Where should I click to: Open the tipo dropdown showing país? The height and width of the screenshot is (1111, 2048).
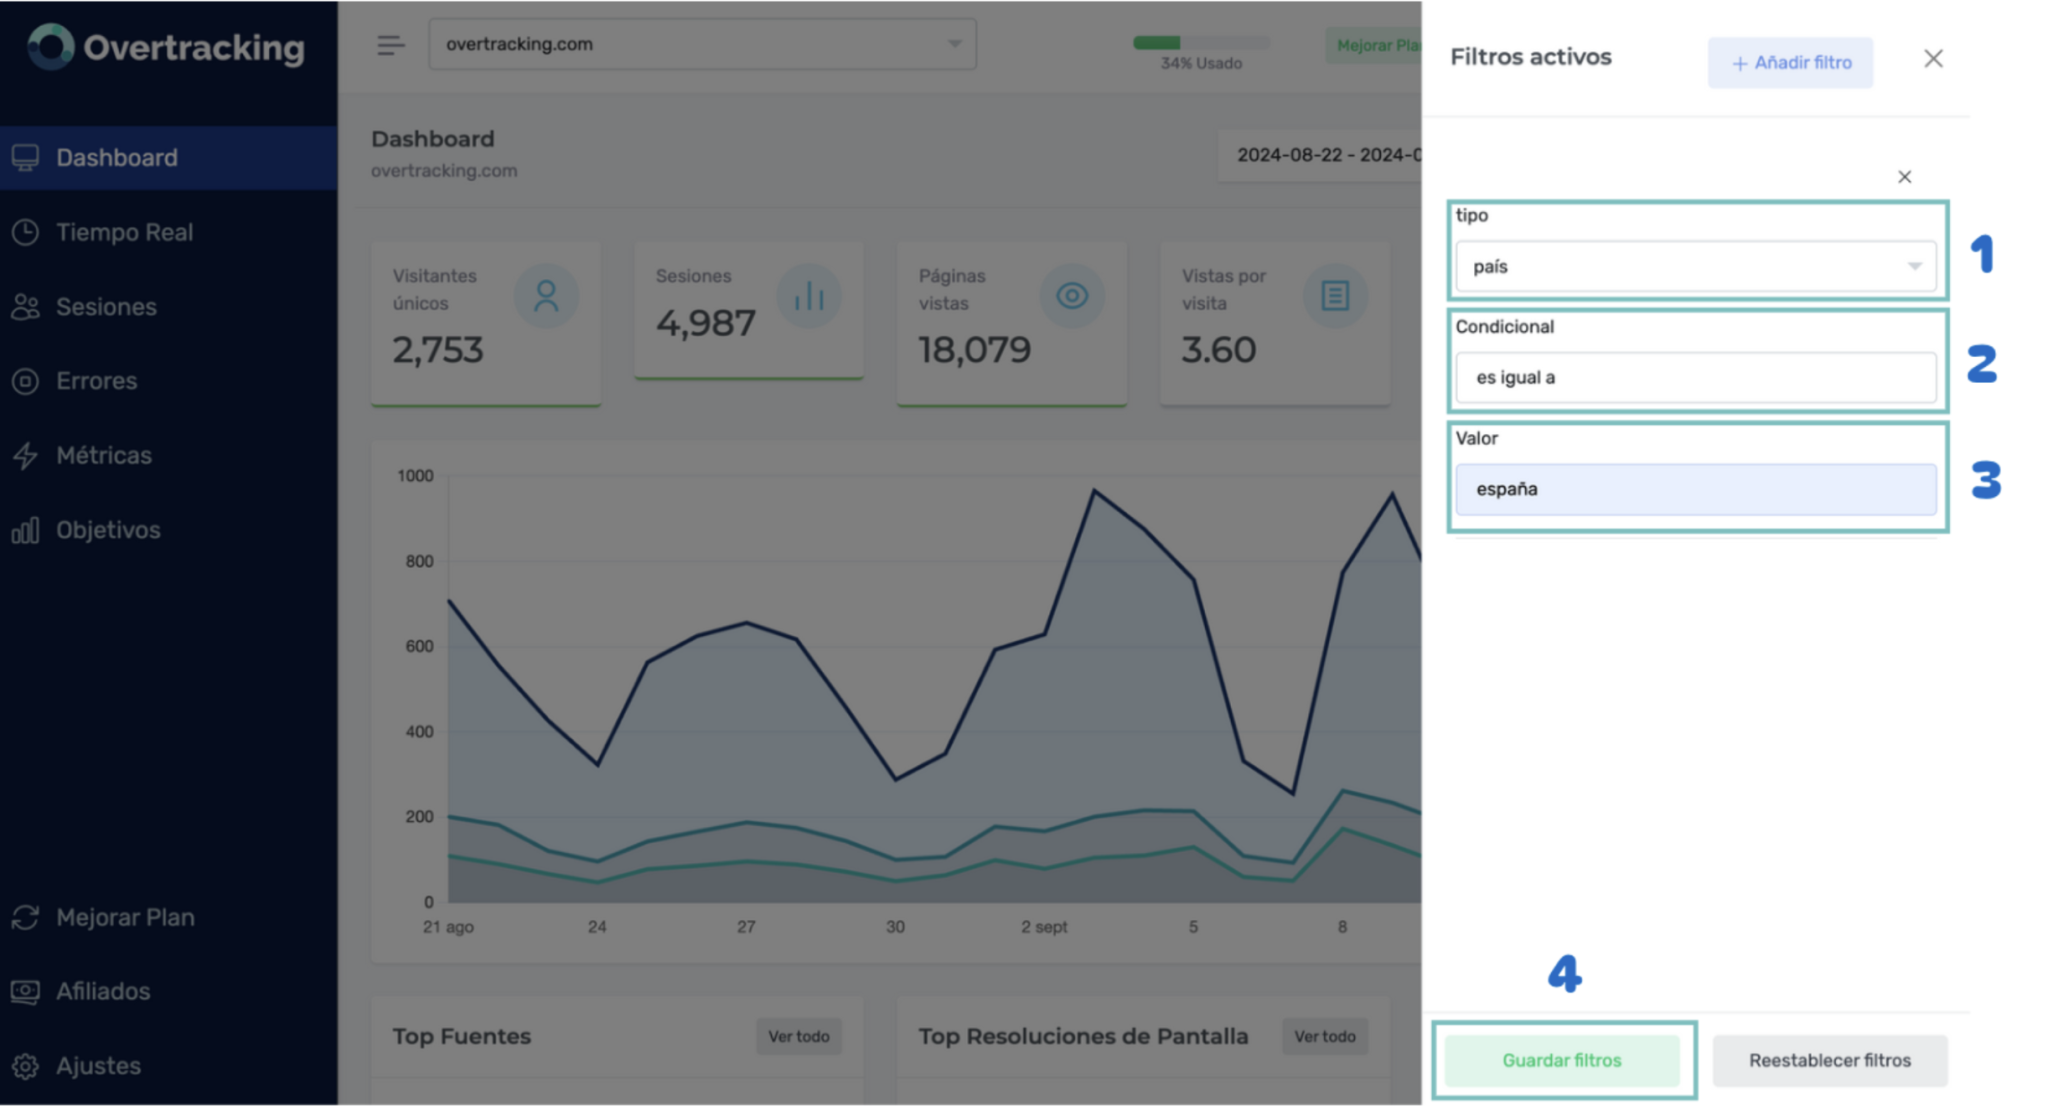point(1696,266)
